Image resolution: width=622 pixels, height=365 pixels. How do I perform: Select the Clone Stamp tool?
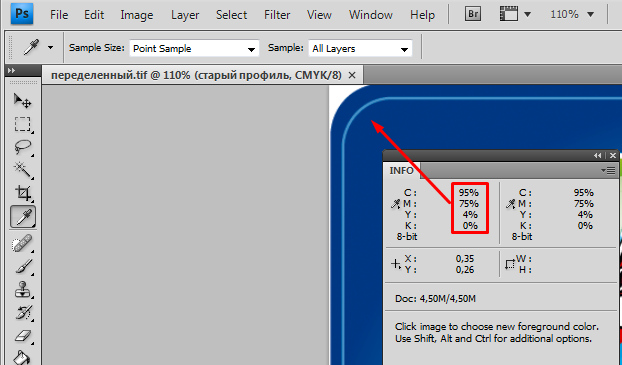click(x=23, y=289)
